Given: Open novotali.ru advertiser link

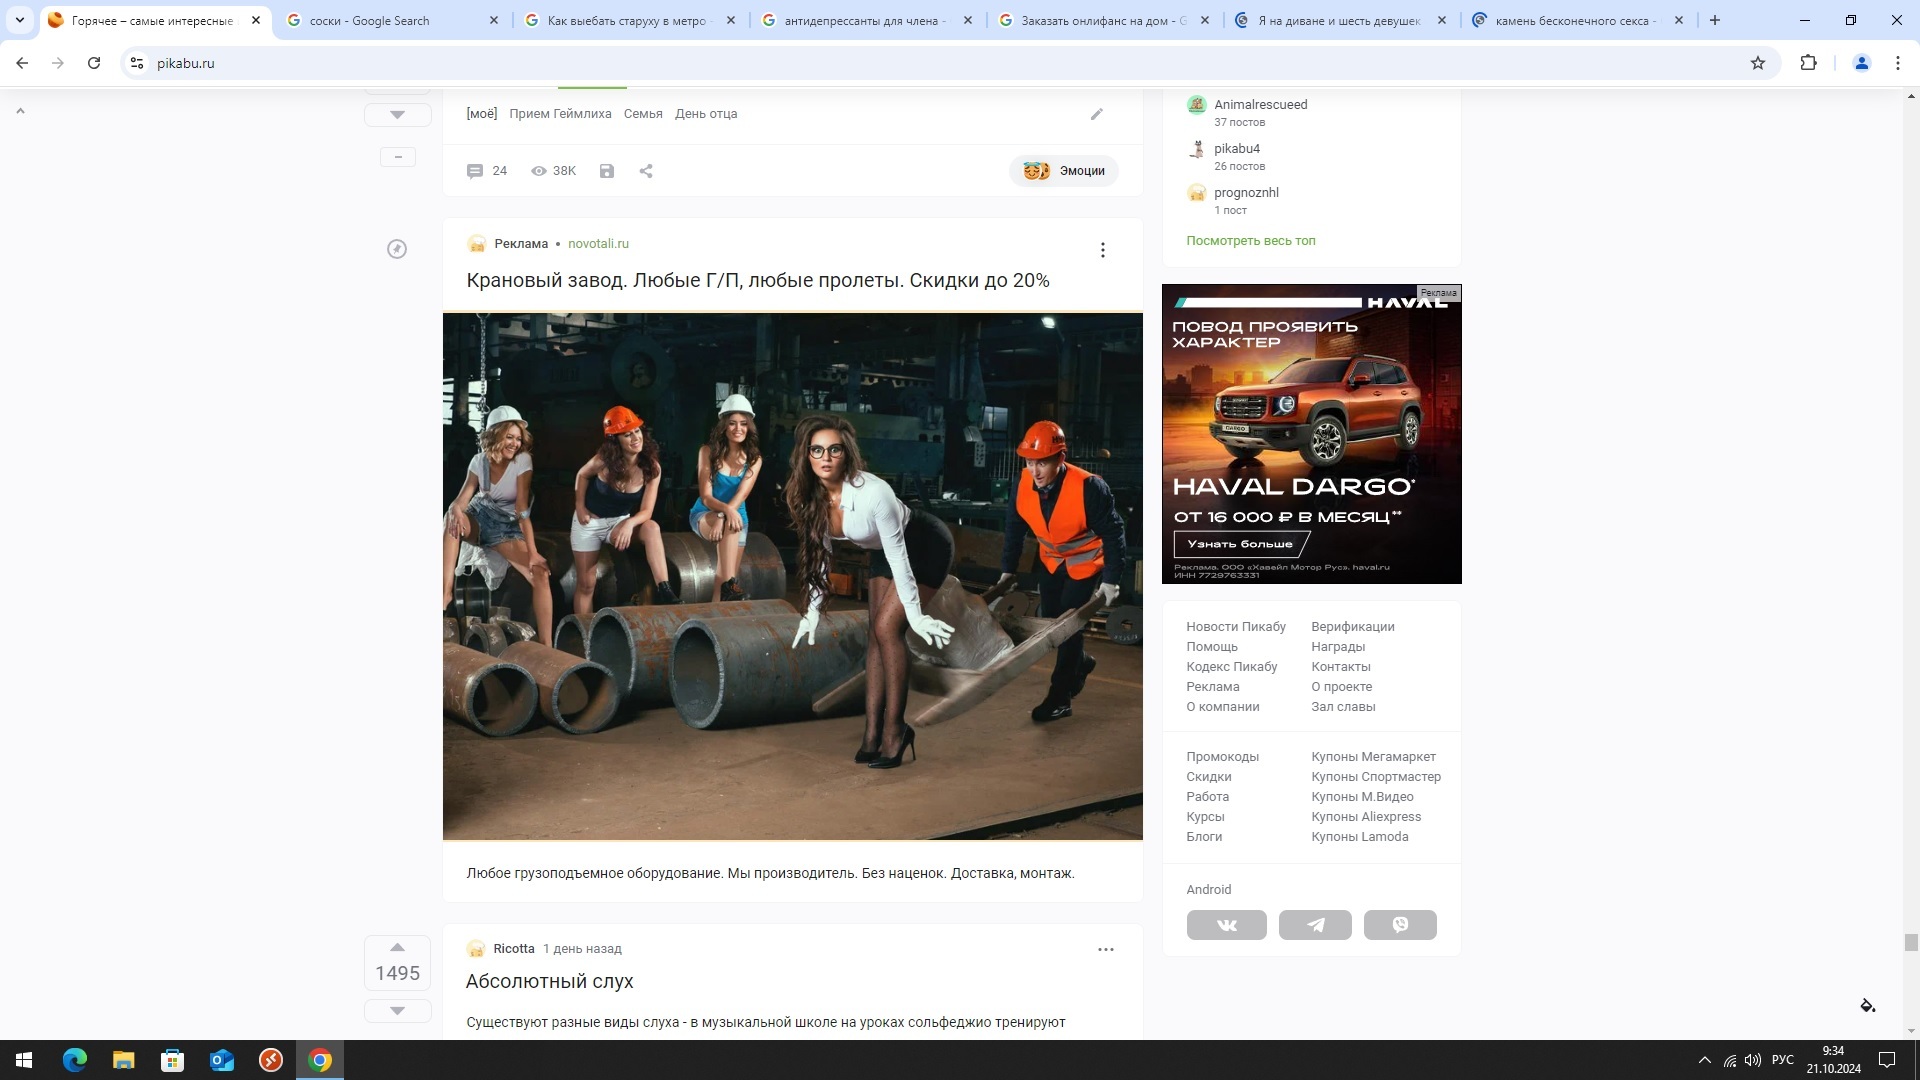Looking at the screenshot, I should point(598,244).
